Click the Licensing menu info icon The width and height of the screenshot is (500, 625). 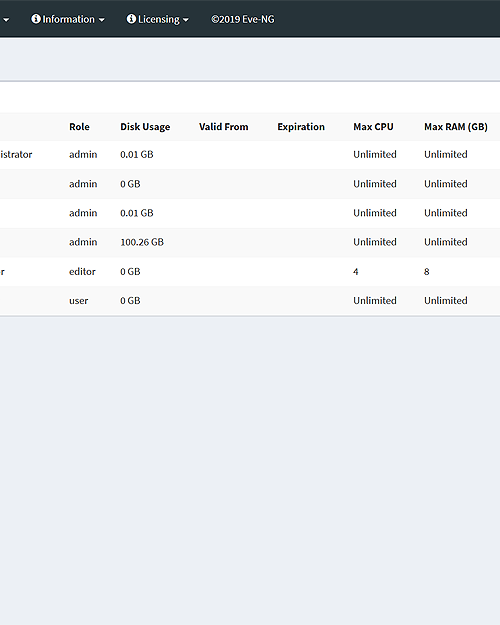pos(131,19)
